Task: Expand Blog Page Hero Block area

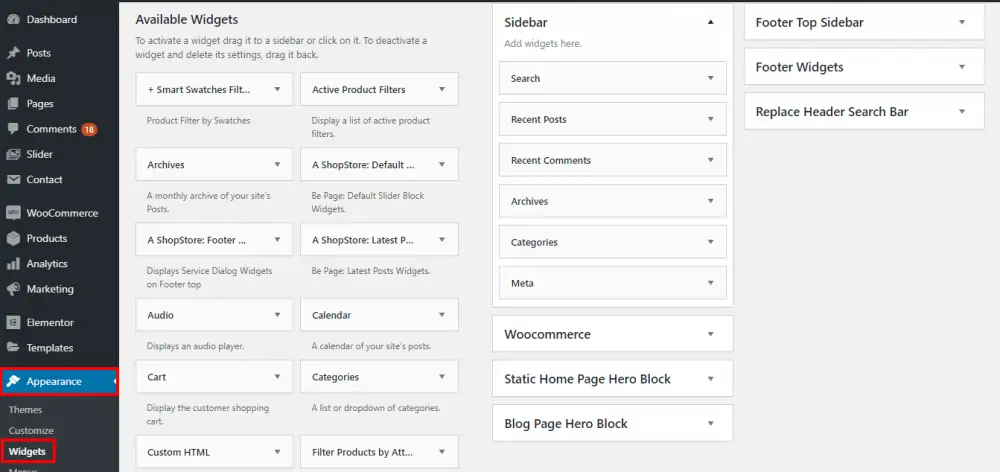Action: (710, 424)
